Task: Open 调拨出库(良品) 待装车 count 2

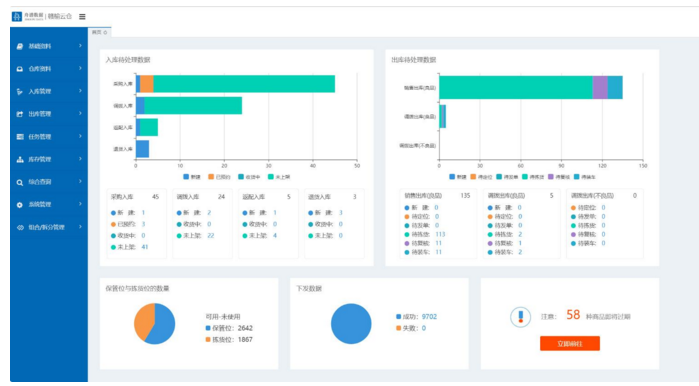Action: click(520, 252)
